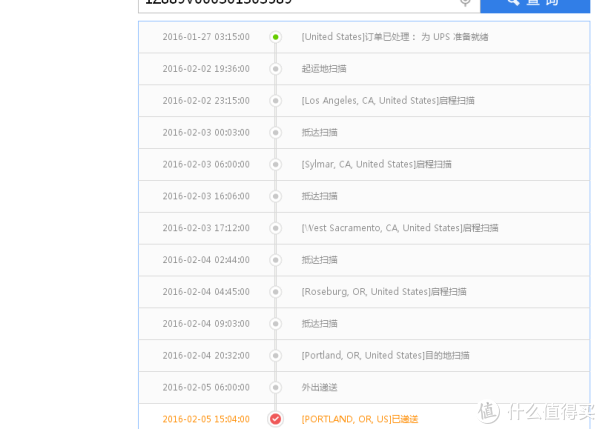Click timeline dot for 2016-02-04 09:03:00
The image size is (600, 429).
click(276, 324)
